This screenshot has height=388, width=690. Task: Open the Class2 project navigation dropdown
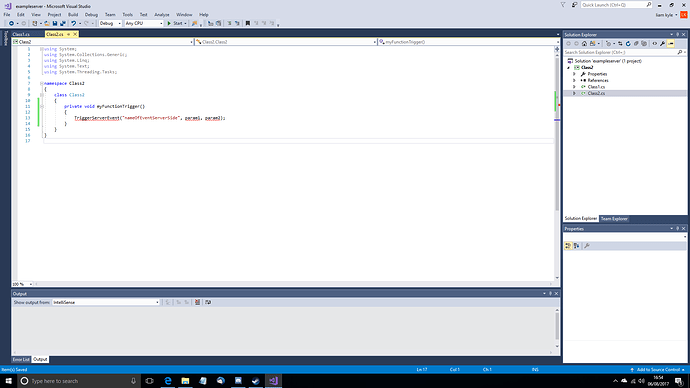pos(103,42)
